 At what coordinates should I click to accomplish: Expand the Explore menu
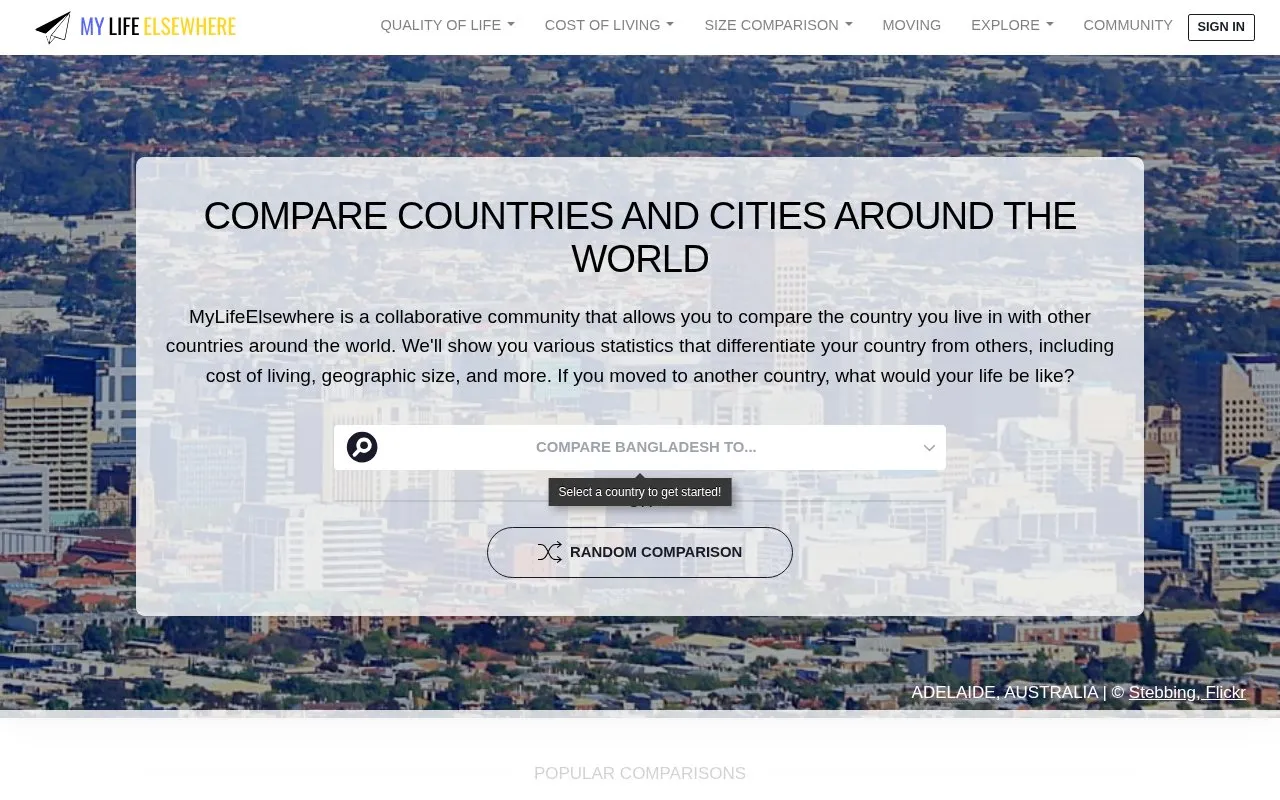(x=1012, y=25)
